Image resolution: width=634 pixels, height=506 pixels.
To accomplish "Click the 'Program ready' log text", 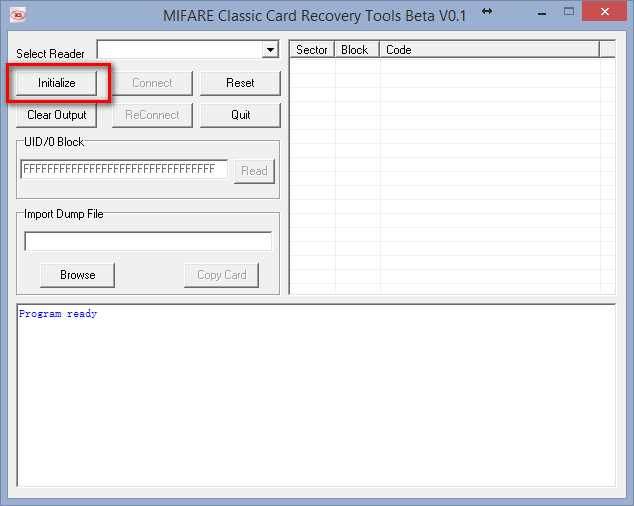I will [x=58, y=313].
